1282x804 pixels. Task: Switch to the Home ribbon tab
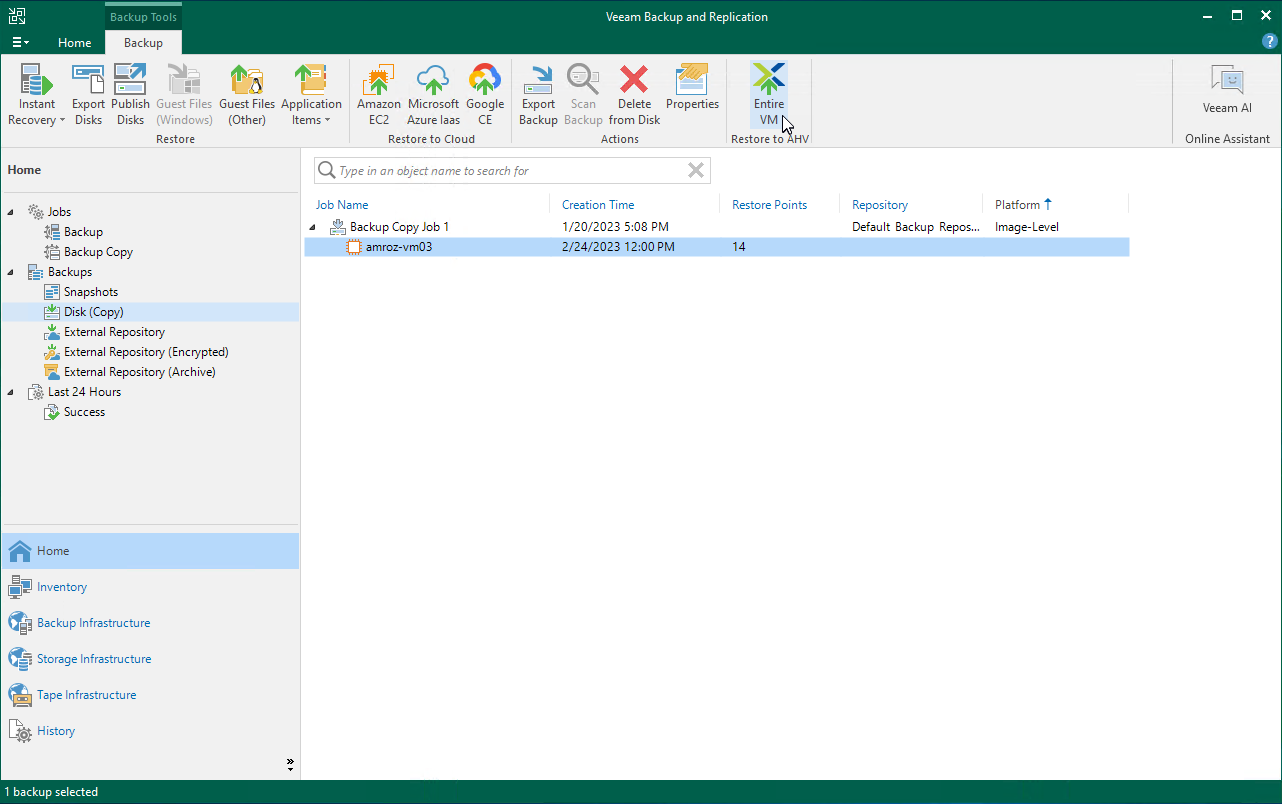pyautogui.click(x=74, y=43)
